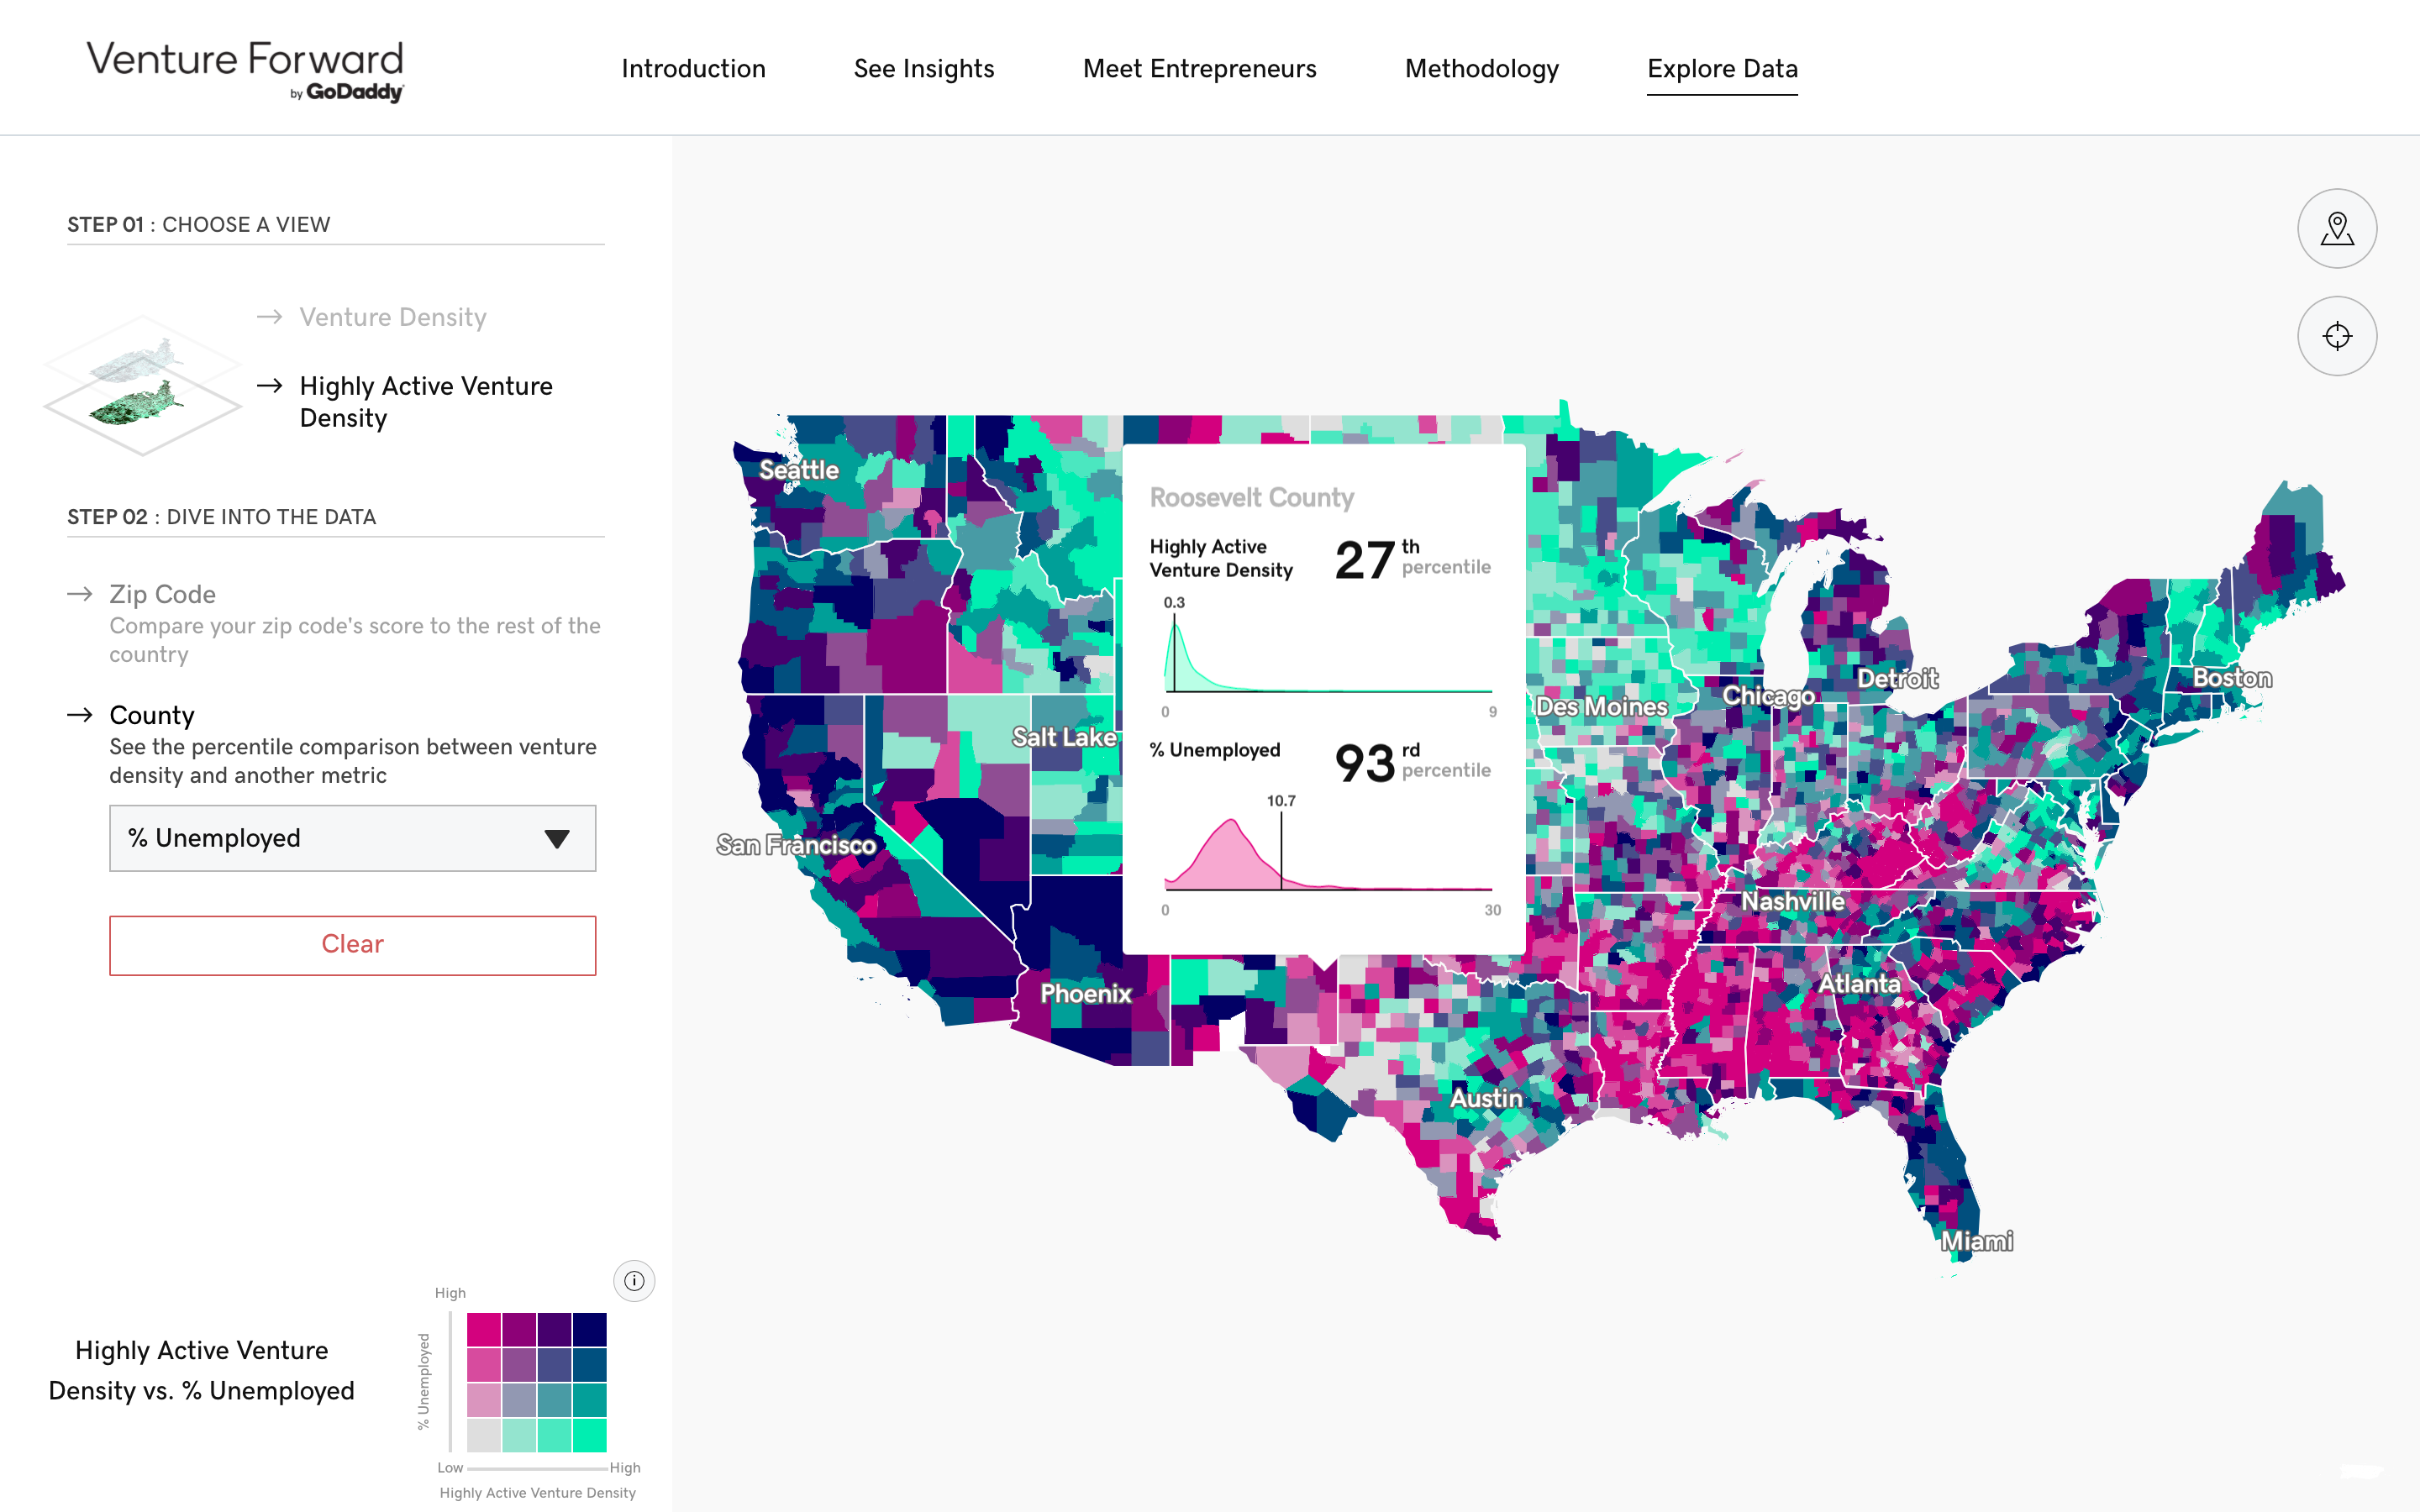The width and height of the screenshot is (2420, 1512).
Task: Click the top-left magenta legend swatch
Action: click(x=484, y=1330)
